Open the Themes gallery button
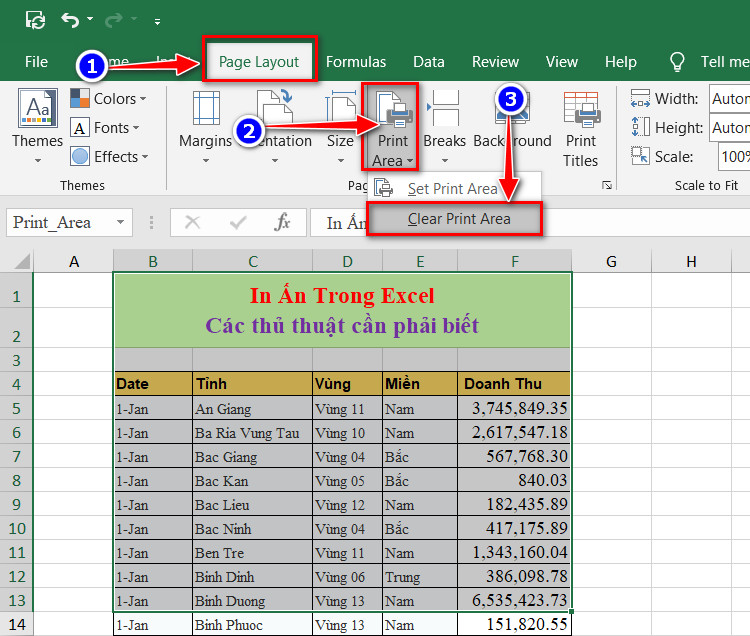This screenshot has height=636, width=750. tap(37, 125)
